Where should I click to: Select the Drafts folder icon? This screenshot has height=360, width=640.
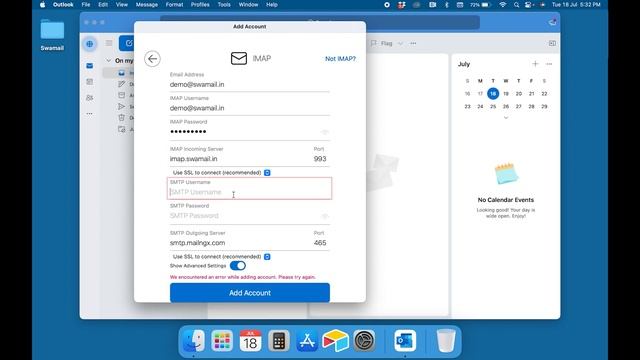click(122, 84)
